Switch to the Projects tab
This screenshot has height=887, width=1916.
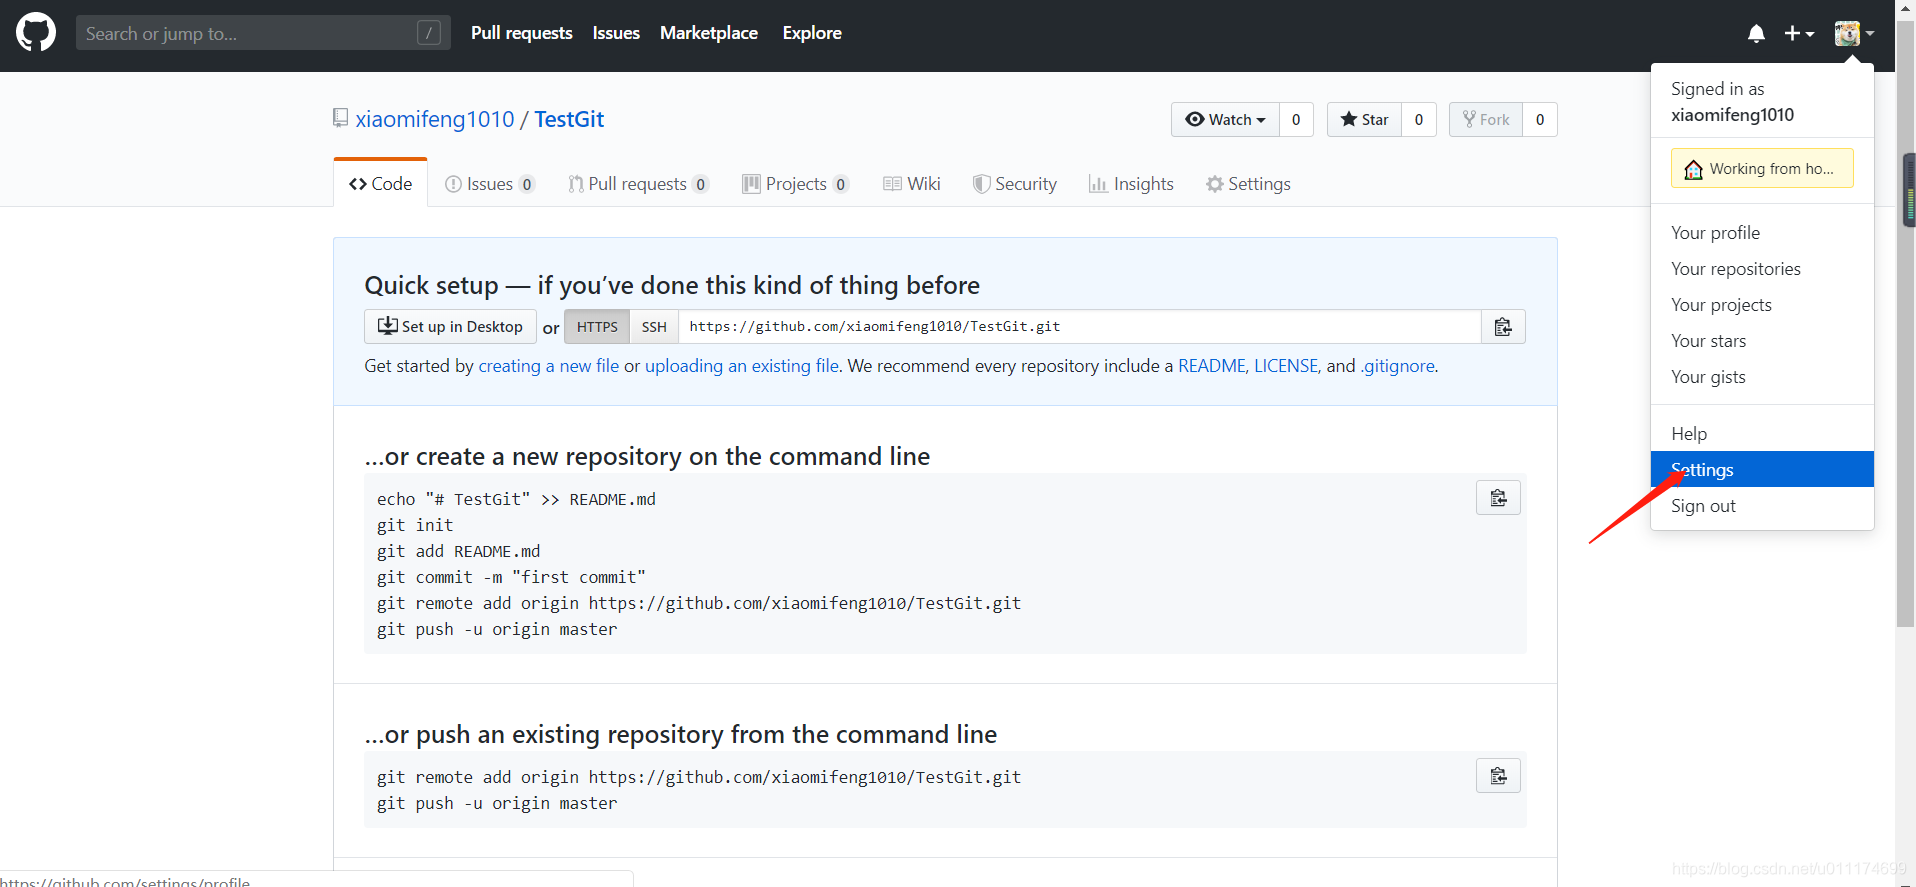[x=796, y=184]
